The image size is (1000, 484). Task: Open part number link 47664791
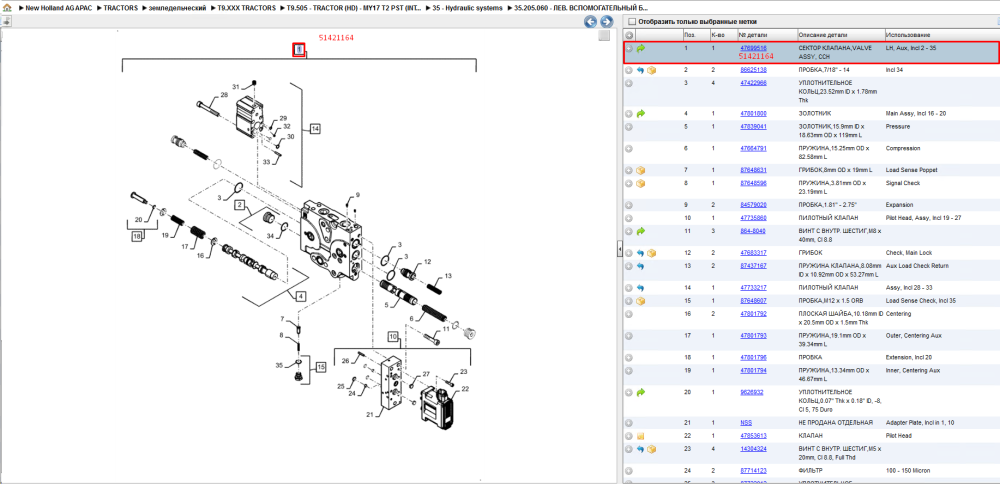753,148
